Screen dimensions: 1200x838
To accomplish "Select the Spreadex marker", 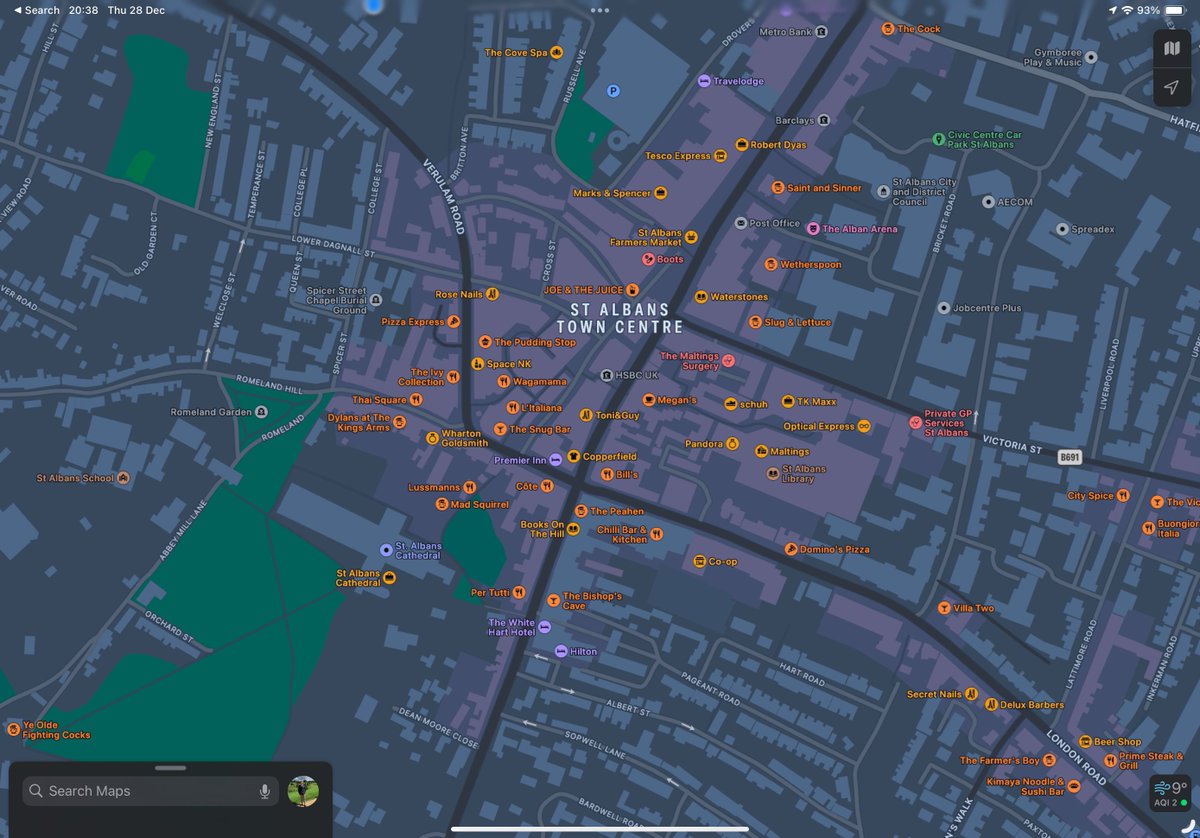I will click(x=1062, y=229).
